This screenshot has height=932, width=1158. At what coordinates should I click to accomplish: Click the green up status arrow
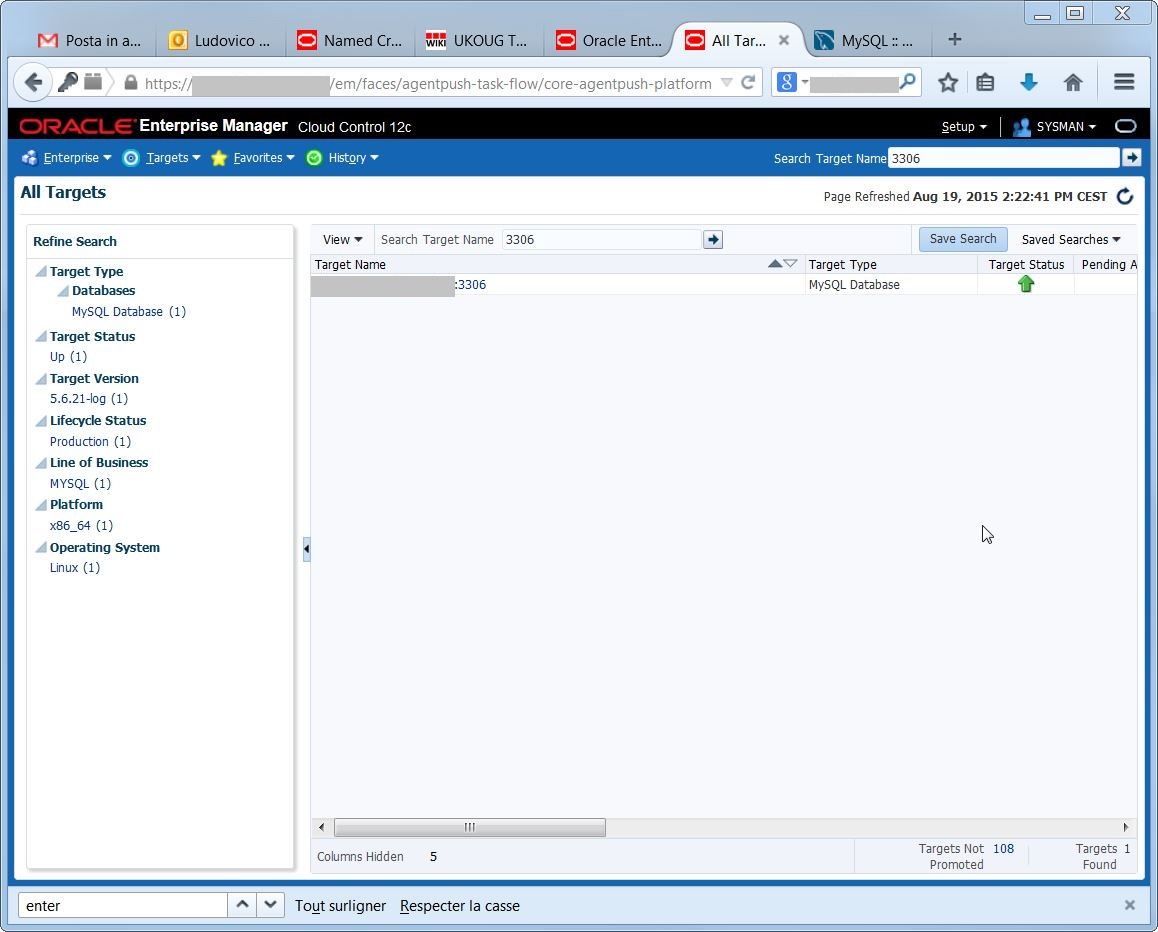pos(1026,284)
